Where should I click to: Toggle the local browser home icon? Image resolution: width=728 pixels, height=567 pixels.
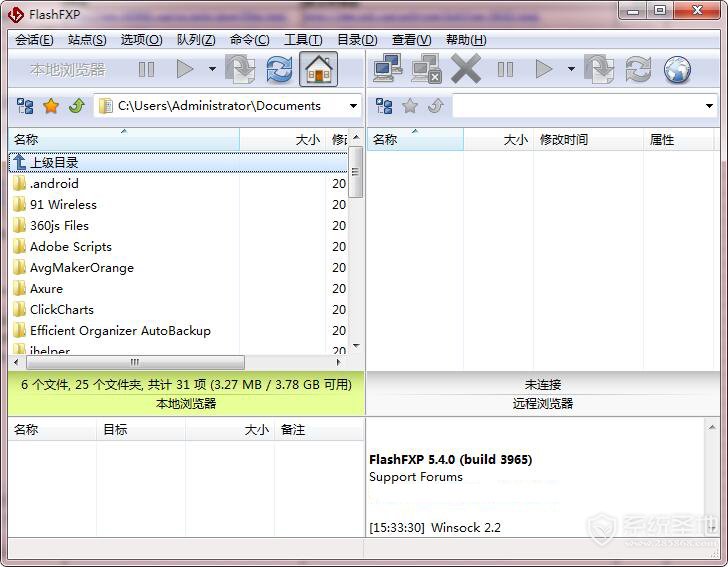pos(318,69)
